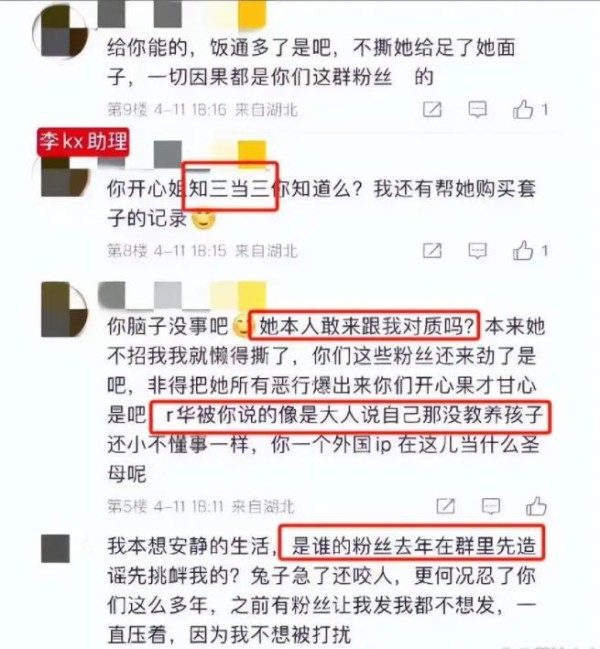The image size is (600, 649).
Task: Share the 第5楼 comment
Action: tap(446, 506)
